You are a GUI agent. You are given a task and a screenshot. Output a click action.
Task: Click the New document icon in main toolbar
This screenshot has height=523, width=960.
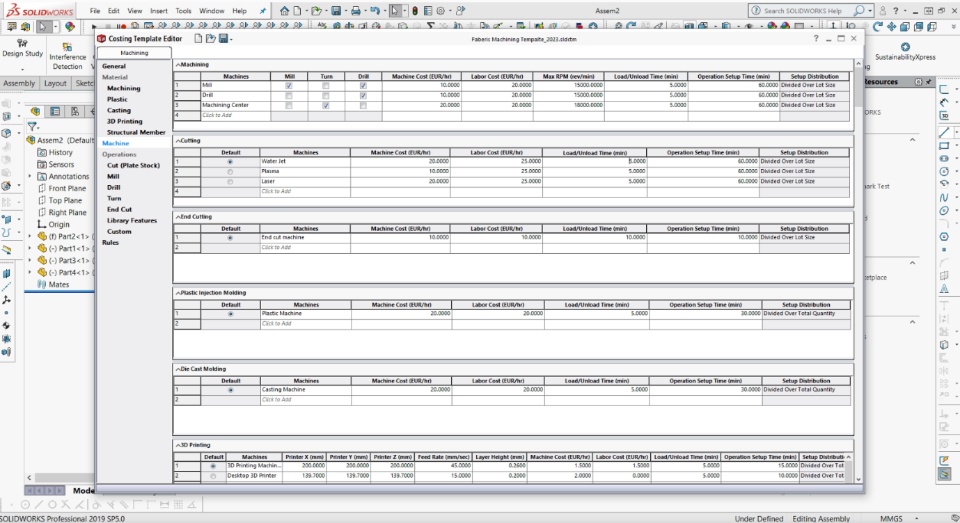tap(298, 10)
